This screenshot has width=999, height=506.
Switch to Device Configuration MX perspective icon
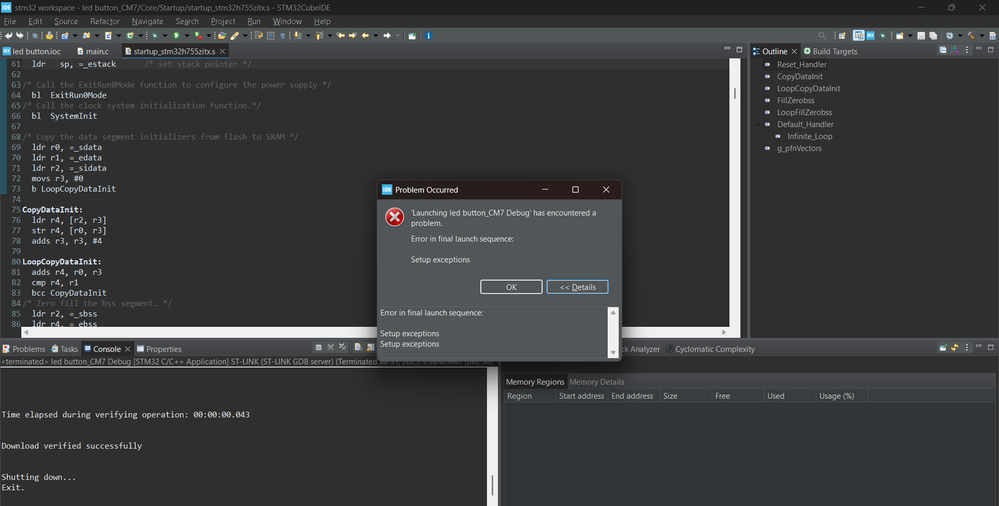coord(870,36)
